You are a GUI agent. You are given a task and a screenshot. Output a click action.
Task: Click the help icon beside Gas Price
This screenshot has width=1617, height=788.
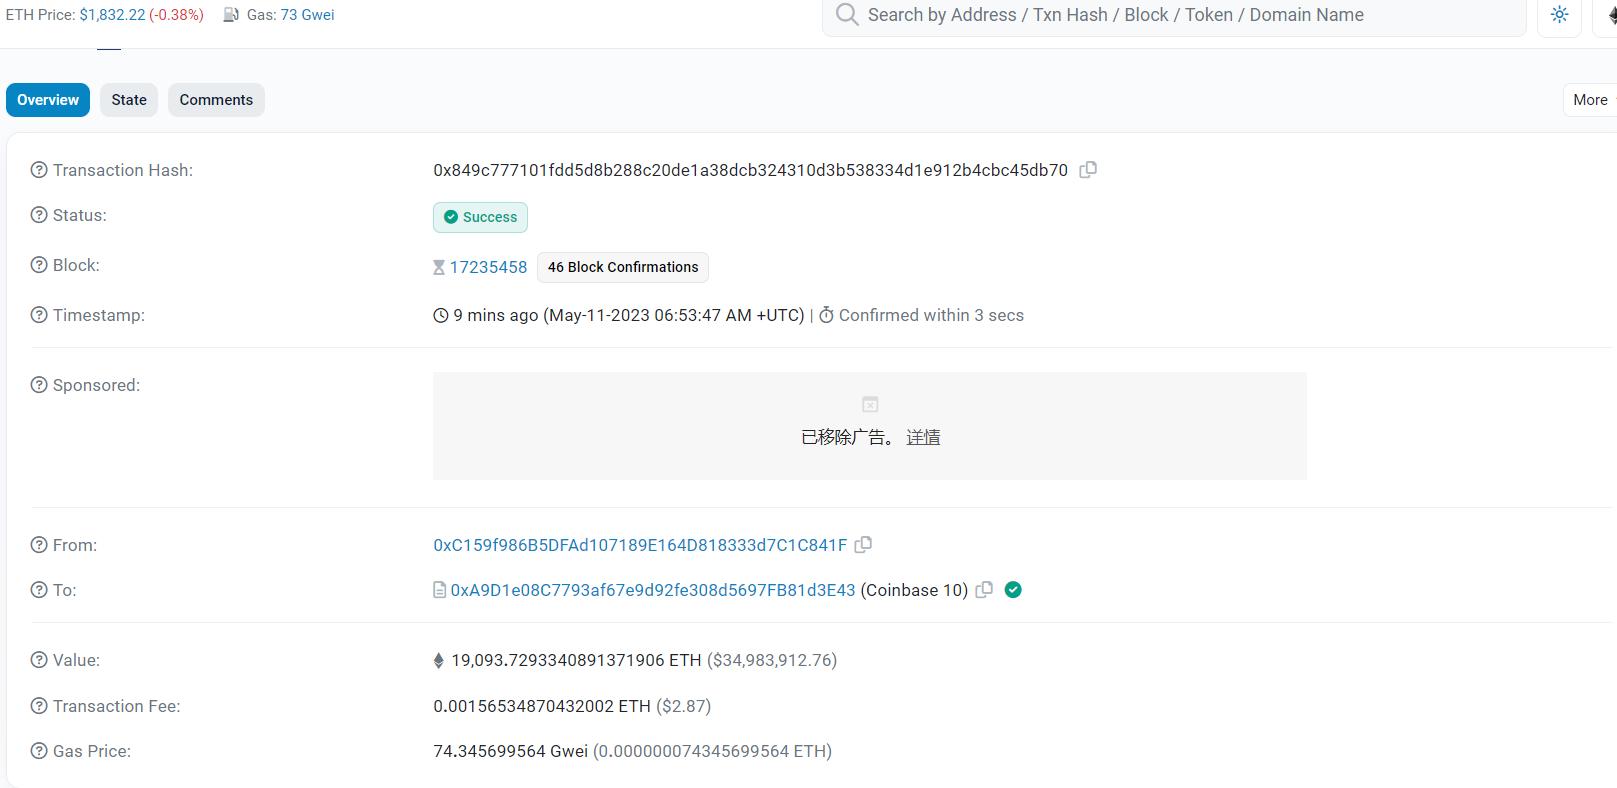tap(39, 751)
